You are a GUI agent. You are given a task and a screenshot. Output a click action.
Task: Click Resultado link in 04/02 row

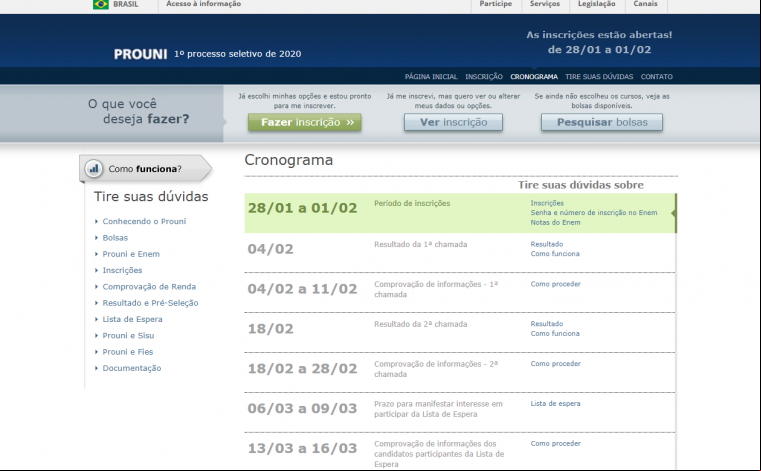click(x=546, y=244)
